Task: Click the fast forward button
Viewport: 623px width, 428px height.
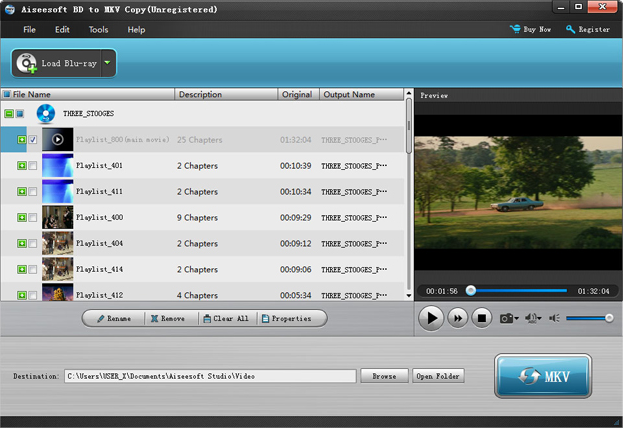Action: 457,318
